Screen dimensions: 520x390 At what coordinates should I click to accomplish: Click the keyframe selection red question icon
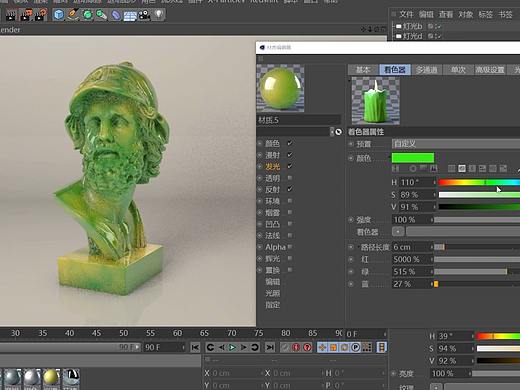(307, 347)
